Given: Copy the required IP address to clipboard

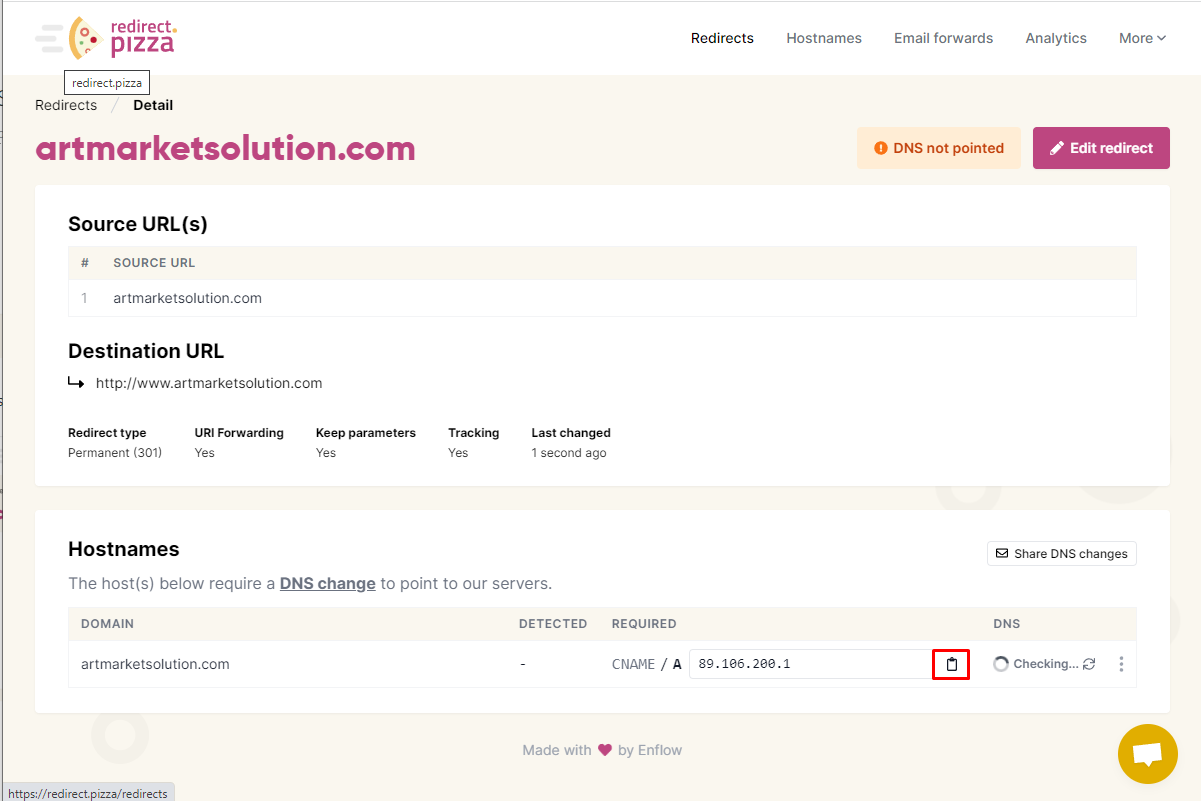Looking at the screenshot, I should click(951, 664).
